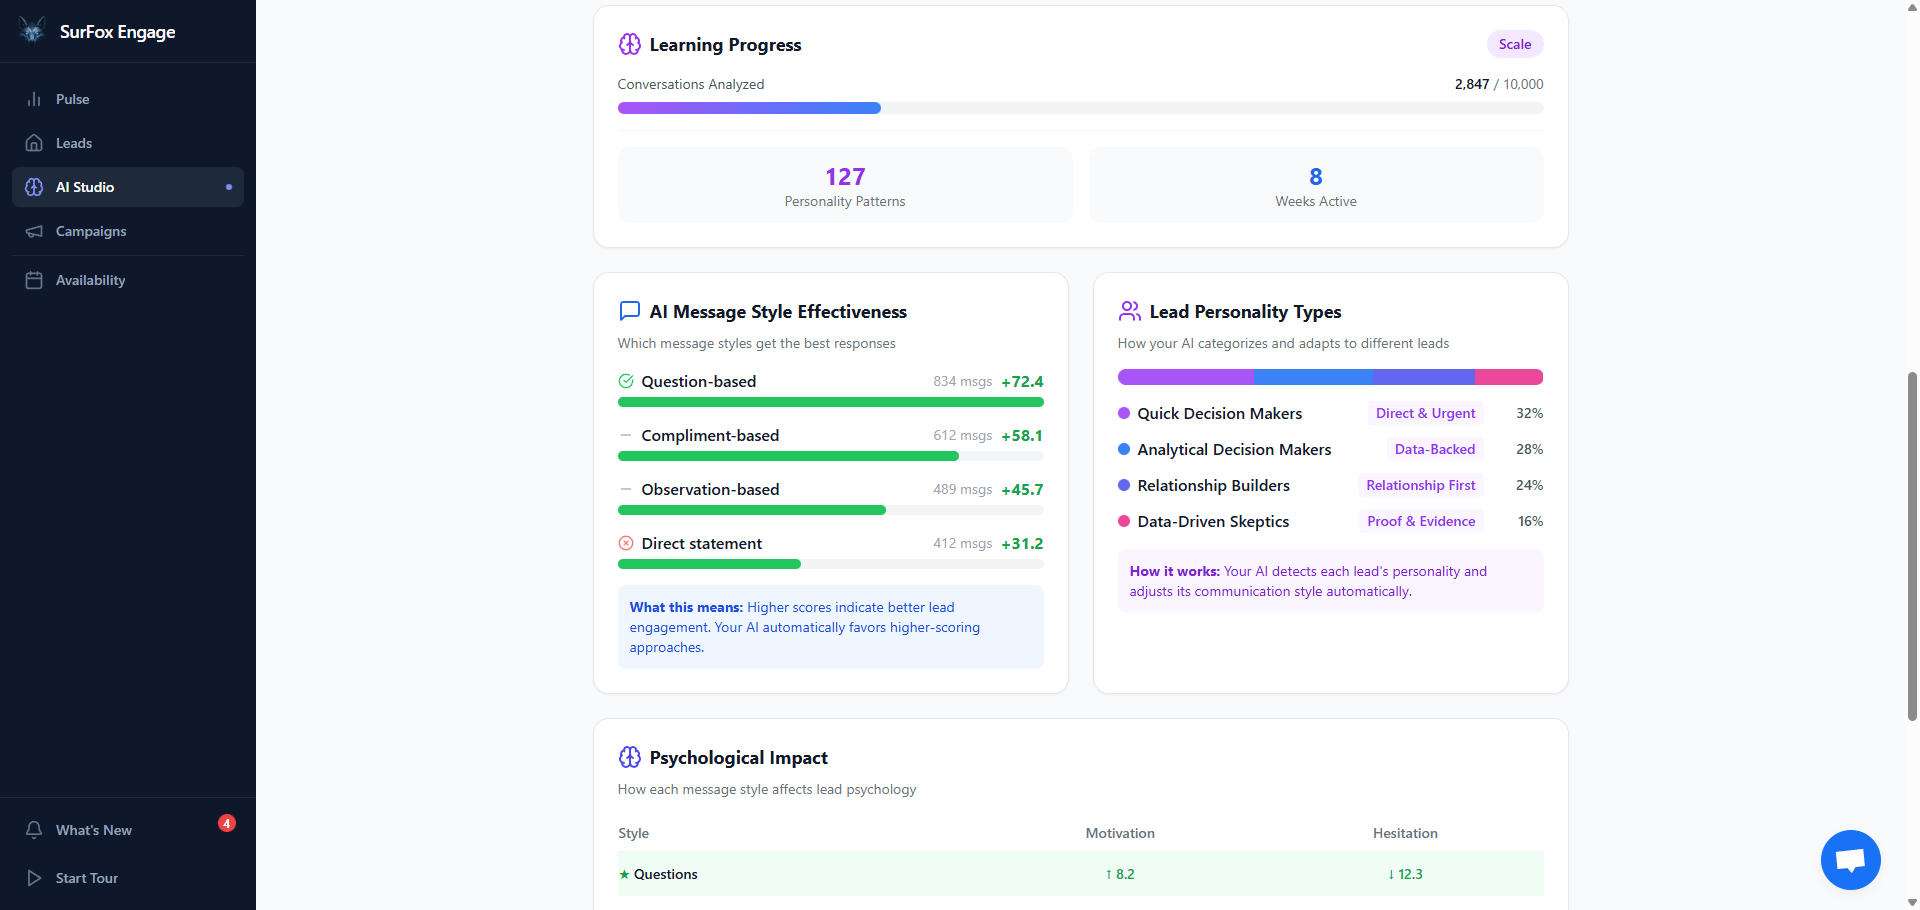Click the Lead Personality Types people icon
Viewport: 1920px width, 910px height.
(1130, 311)
